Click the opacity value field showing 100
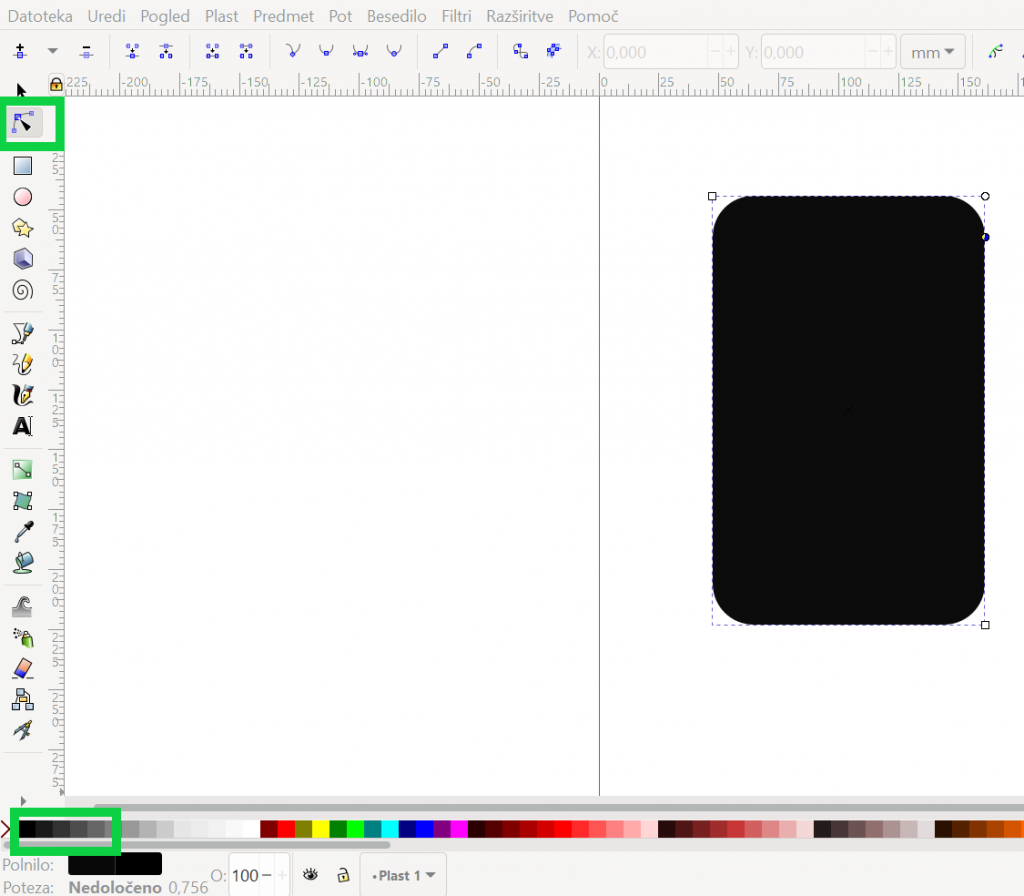Image resolution: width=1024 pixels, height=896 pixels. pyautogui.click(x=246, y=875)
